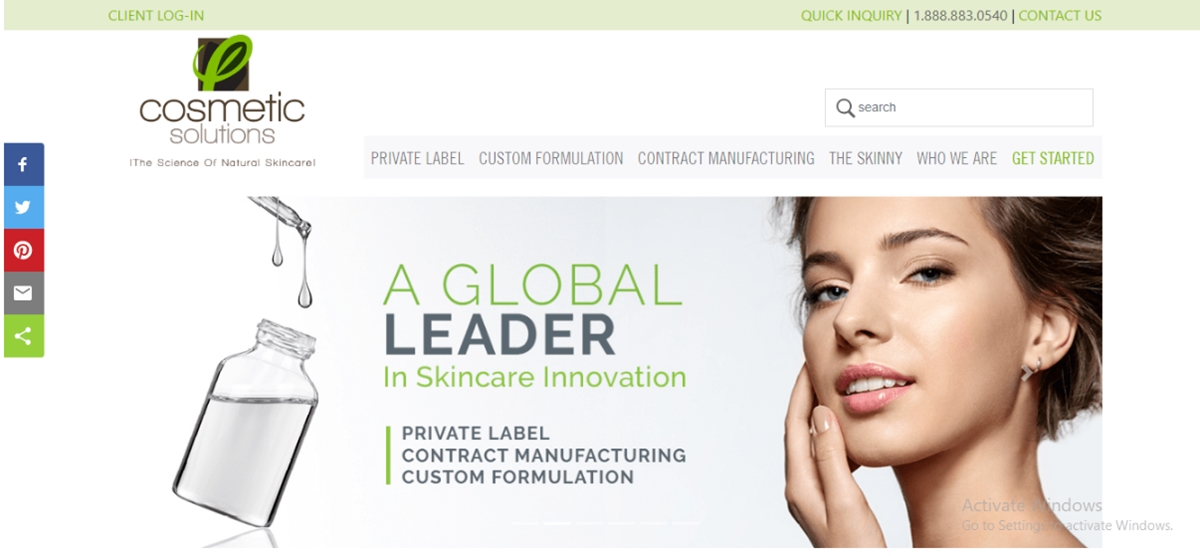Open the Private Label menu
This screenshot has width=1200, height=556.
click(x=417, y=158)
